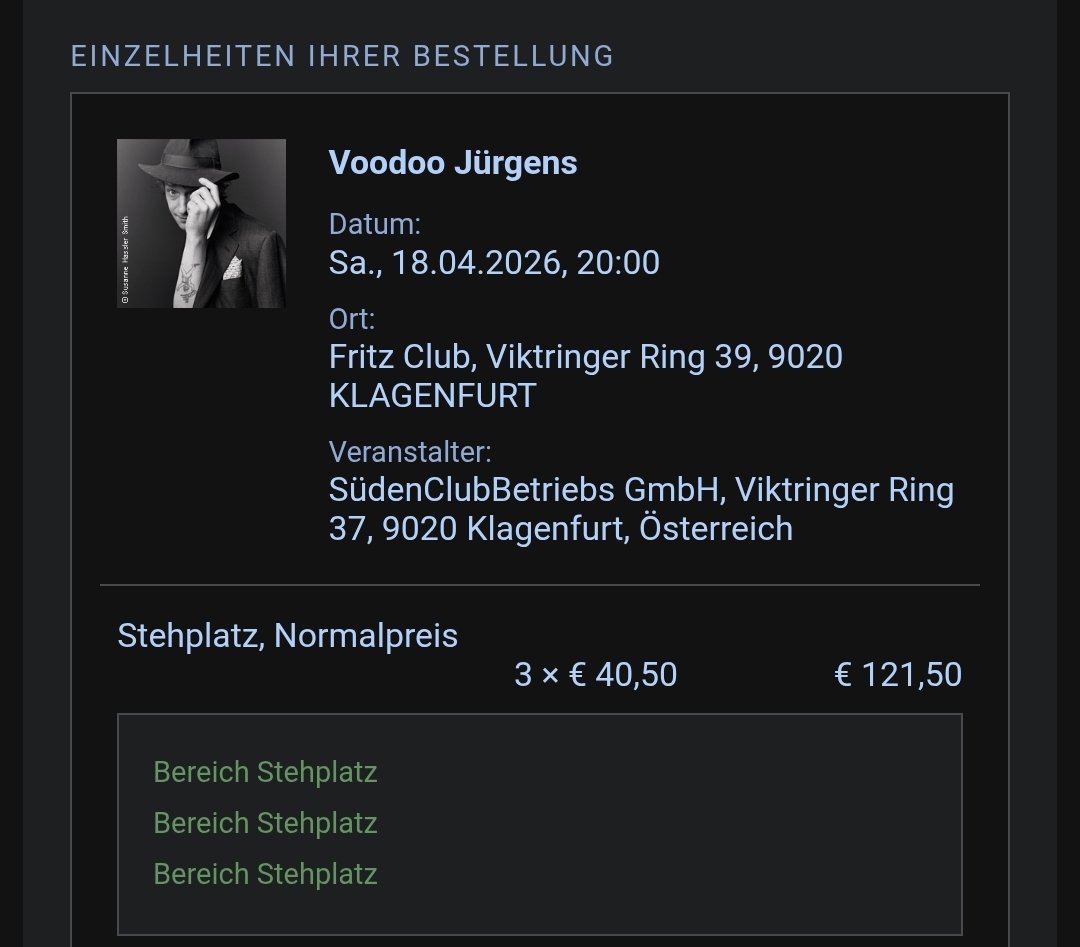Click the hat in the artist photo

click(187, 161)
